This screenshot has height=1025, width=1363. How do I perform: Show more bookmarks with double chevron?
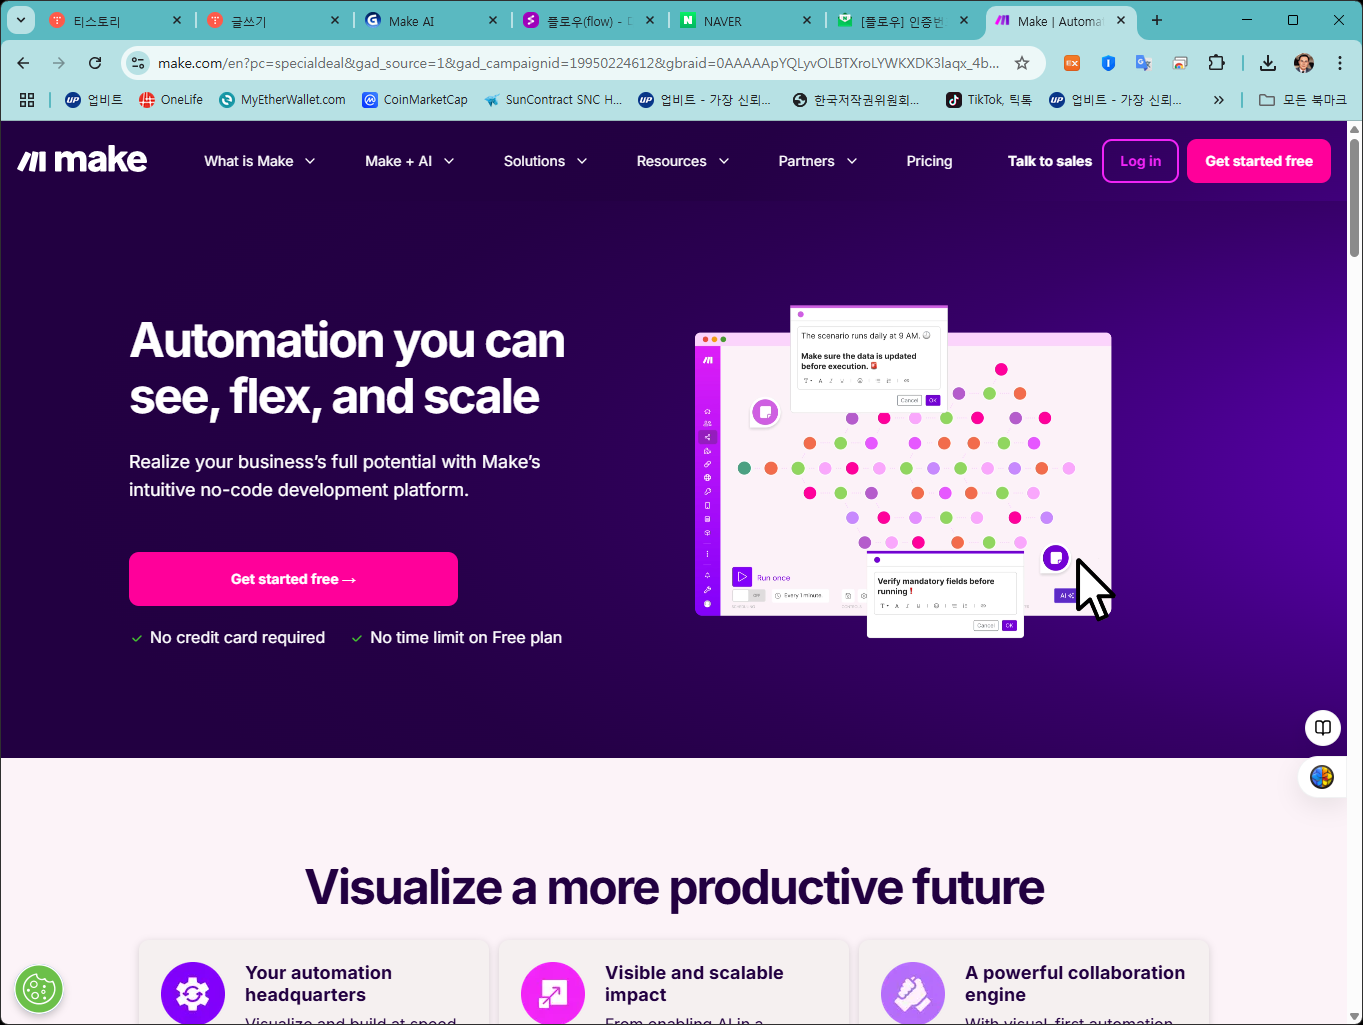(1219, 100)
